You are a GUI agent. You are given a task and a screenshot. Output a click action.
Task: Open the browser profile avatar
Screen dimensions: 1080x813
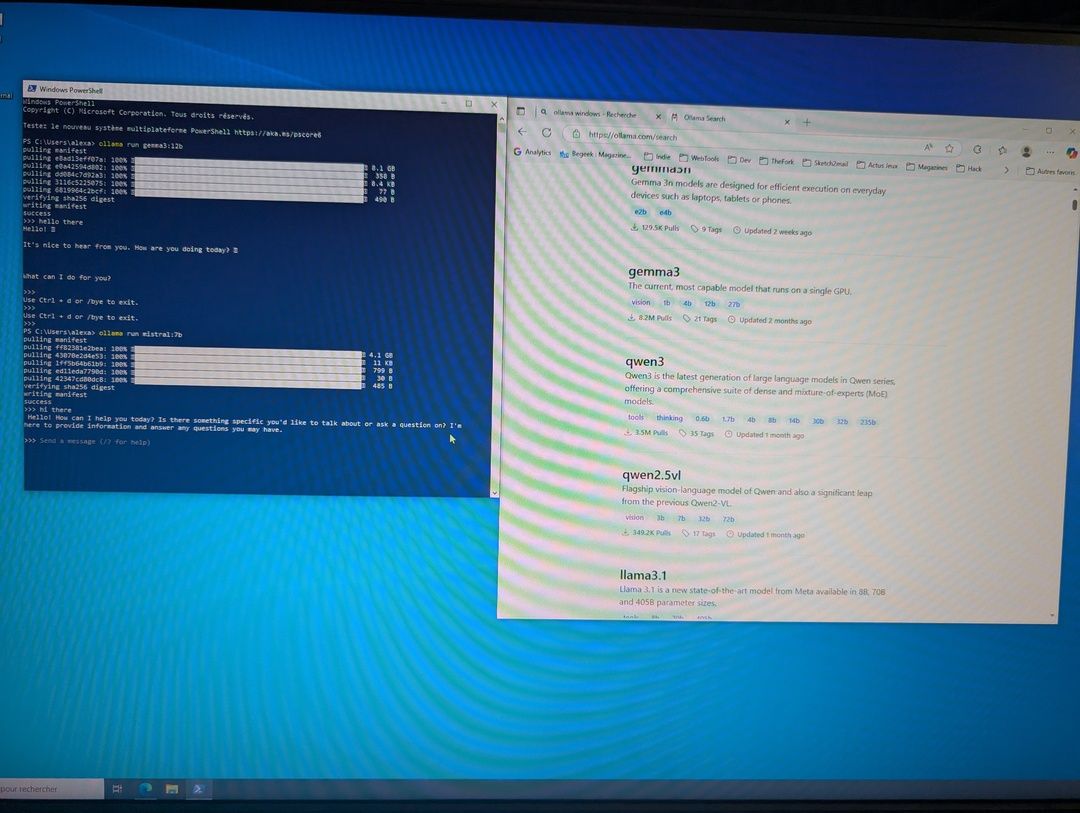click(x=1026, y=151)
